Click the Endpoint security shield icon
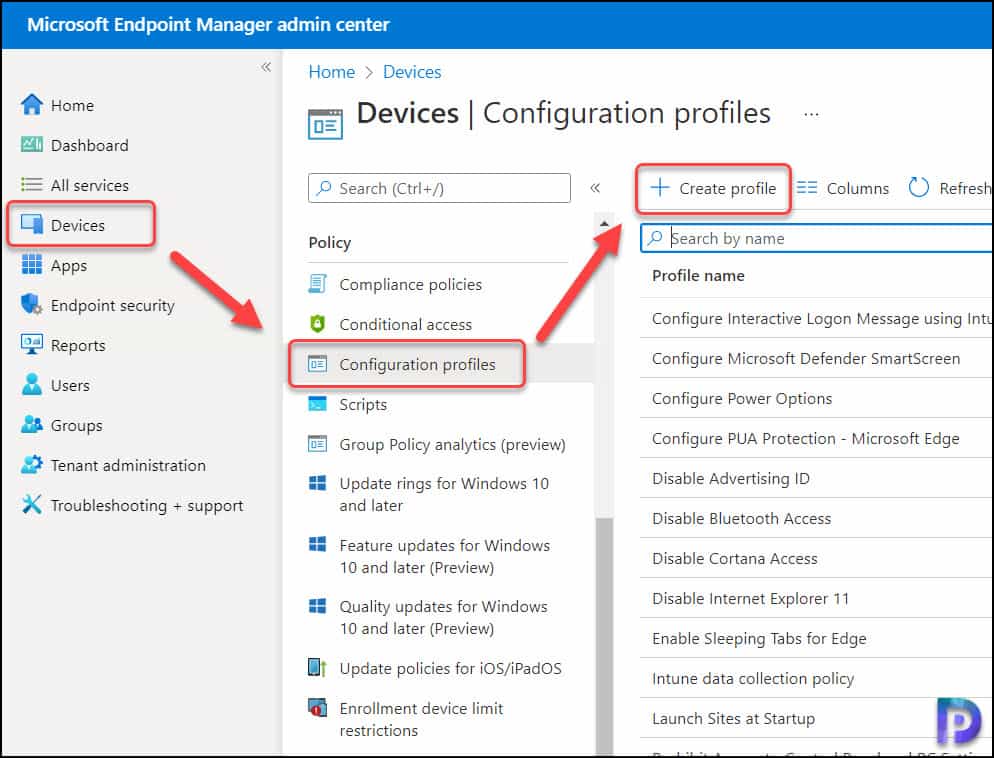The width and height of the screenshot is (994, 758). [32, 305]
